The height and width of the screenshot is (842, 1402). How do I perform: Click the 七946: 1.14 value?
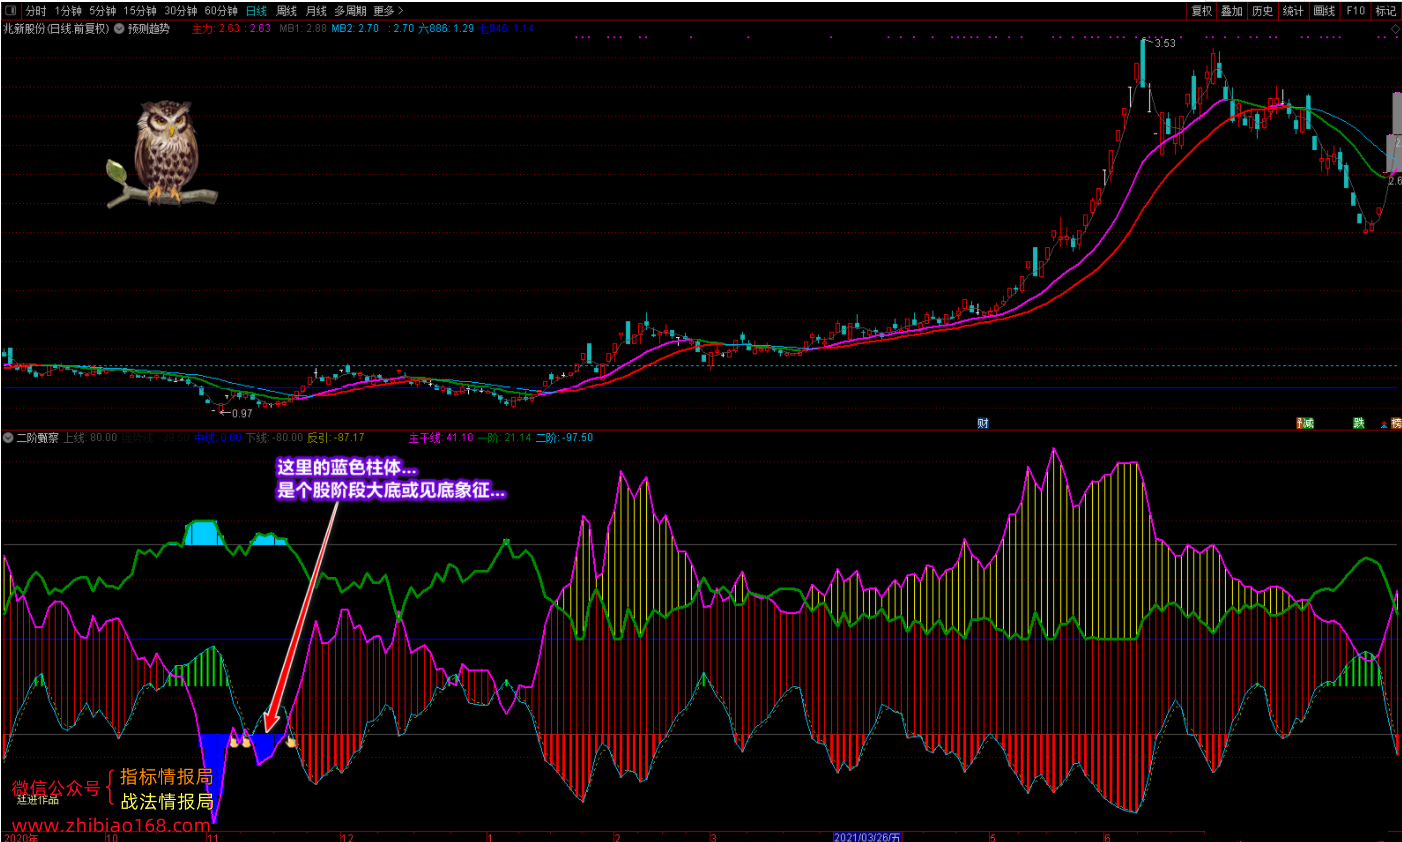click(x=506, y=29)
